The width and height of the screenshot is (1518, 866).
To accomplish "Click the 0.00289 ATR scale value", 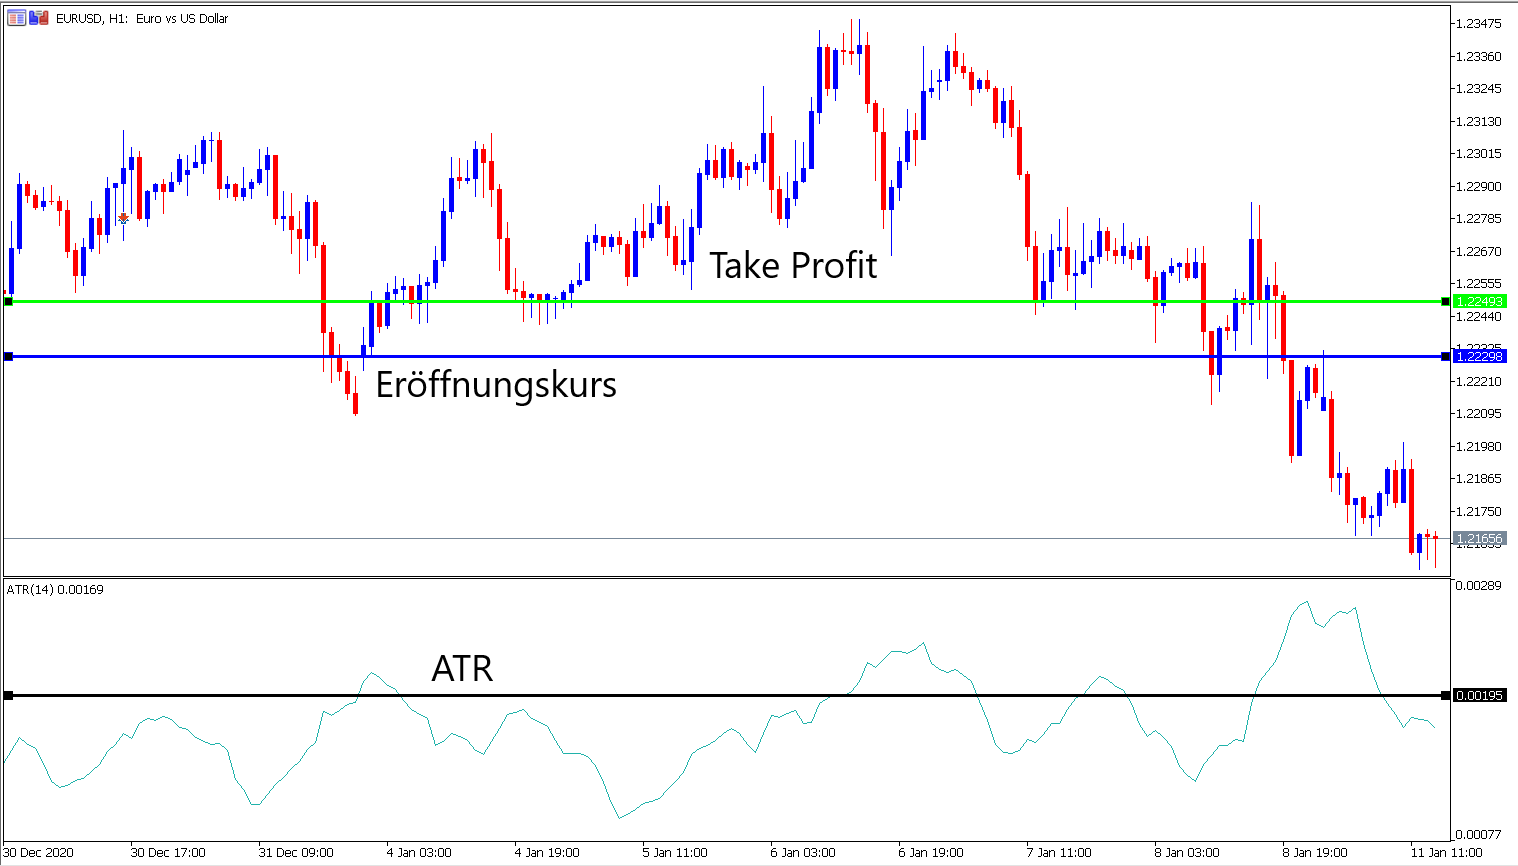I will pos(1479,585).
